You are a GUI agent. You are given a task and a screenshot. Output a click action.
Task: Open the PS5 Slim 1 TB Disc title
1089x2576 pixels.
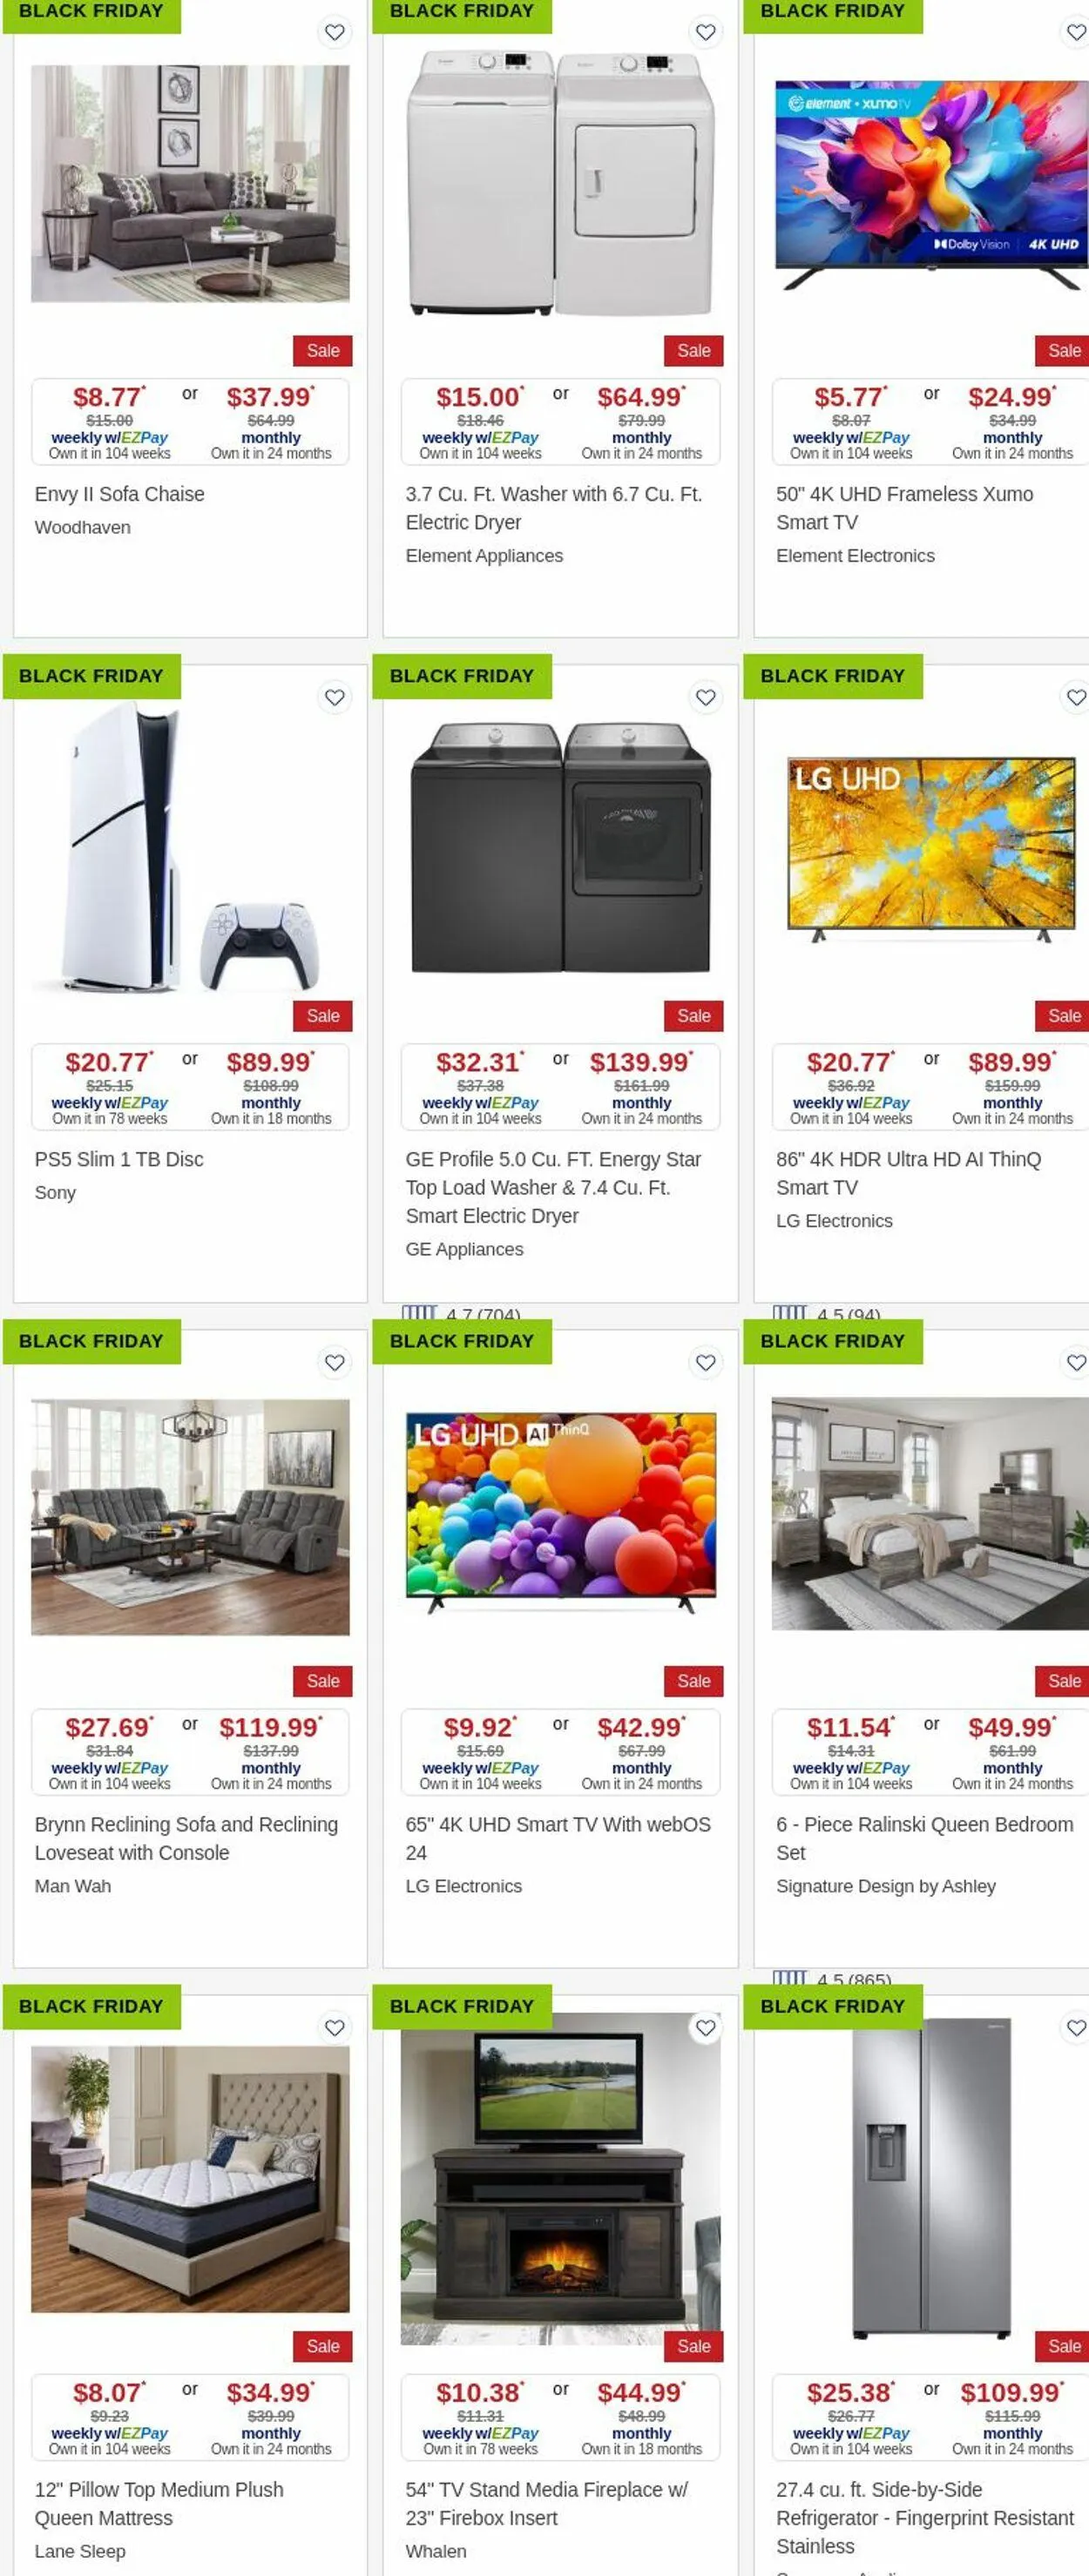tap(119, 1159)
